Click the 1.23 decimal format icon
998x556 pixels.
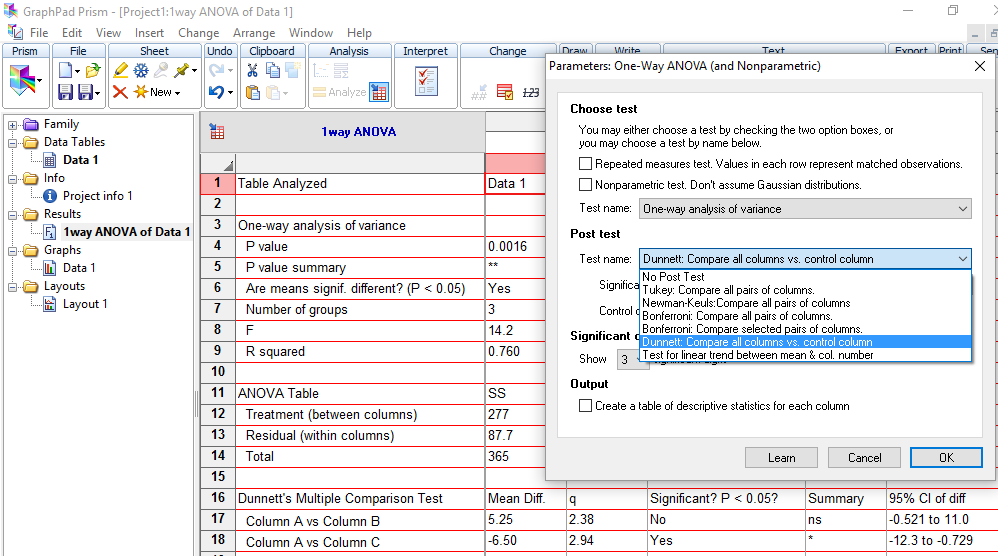[531, 93]
